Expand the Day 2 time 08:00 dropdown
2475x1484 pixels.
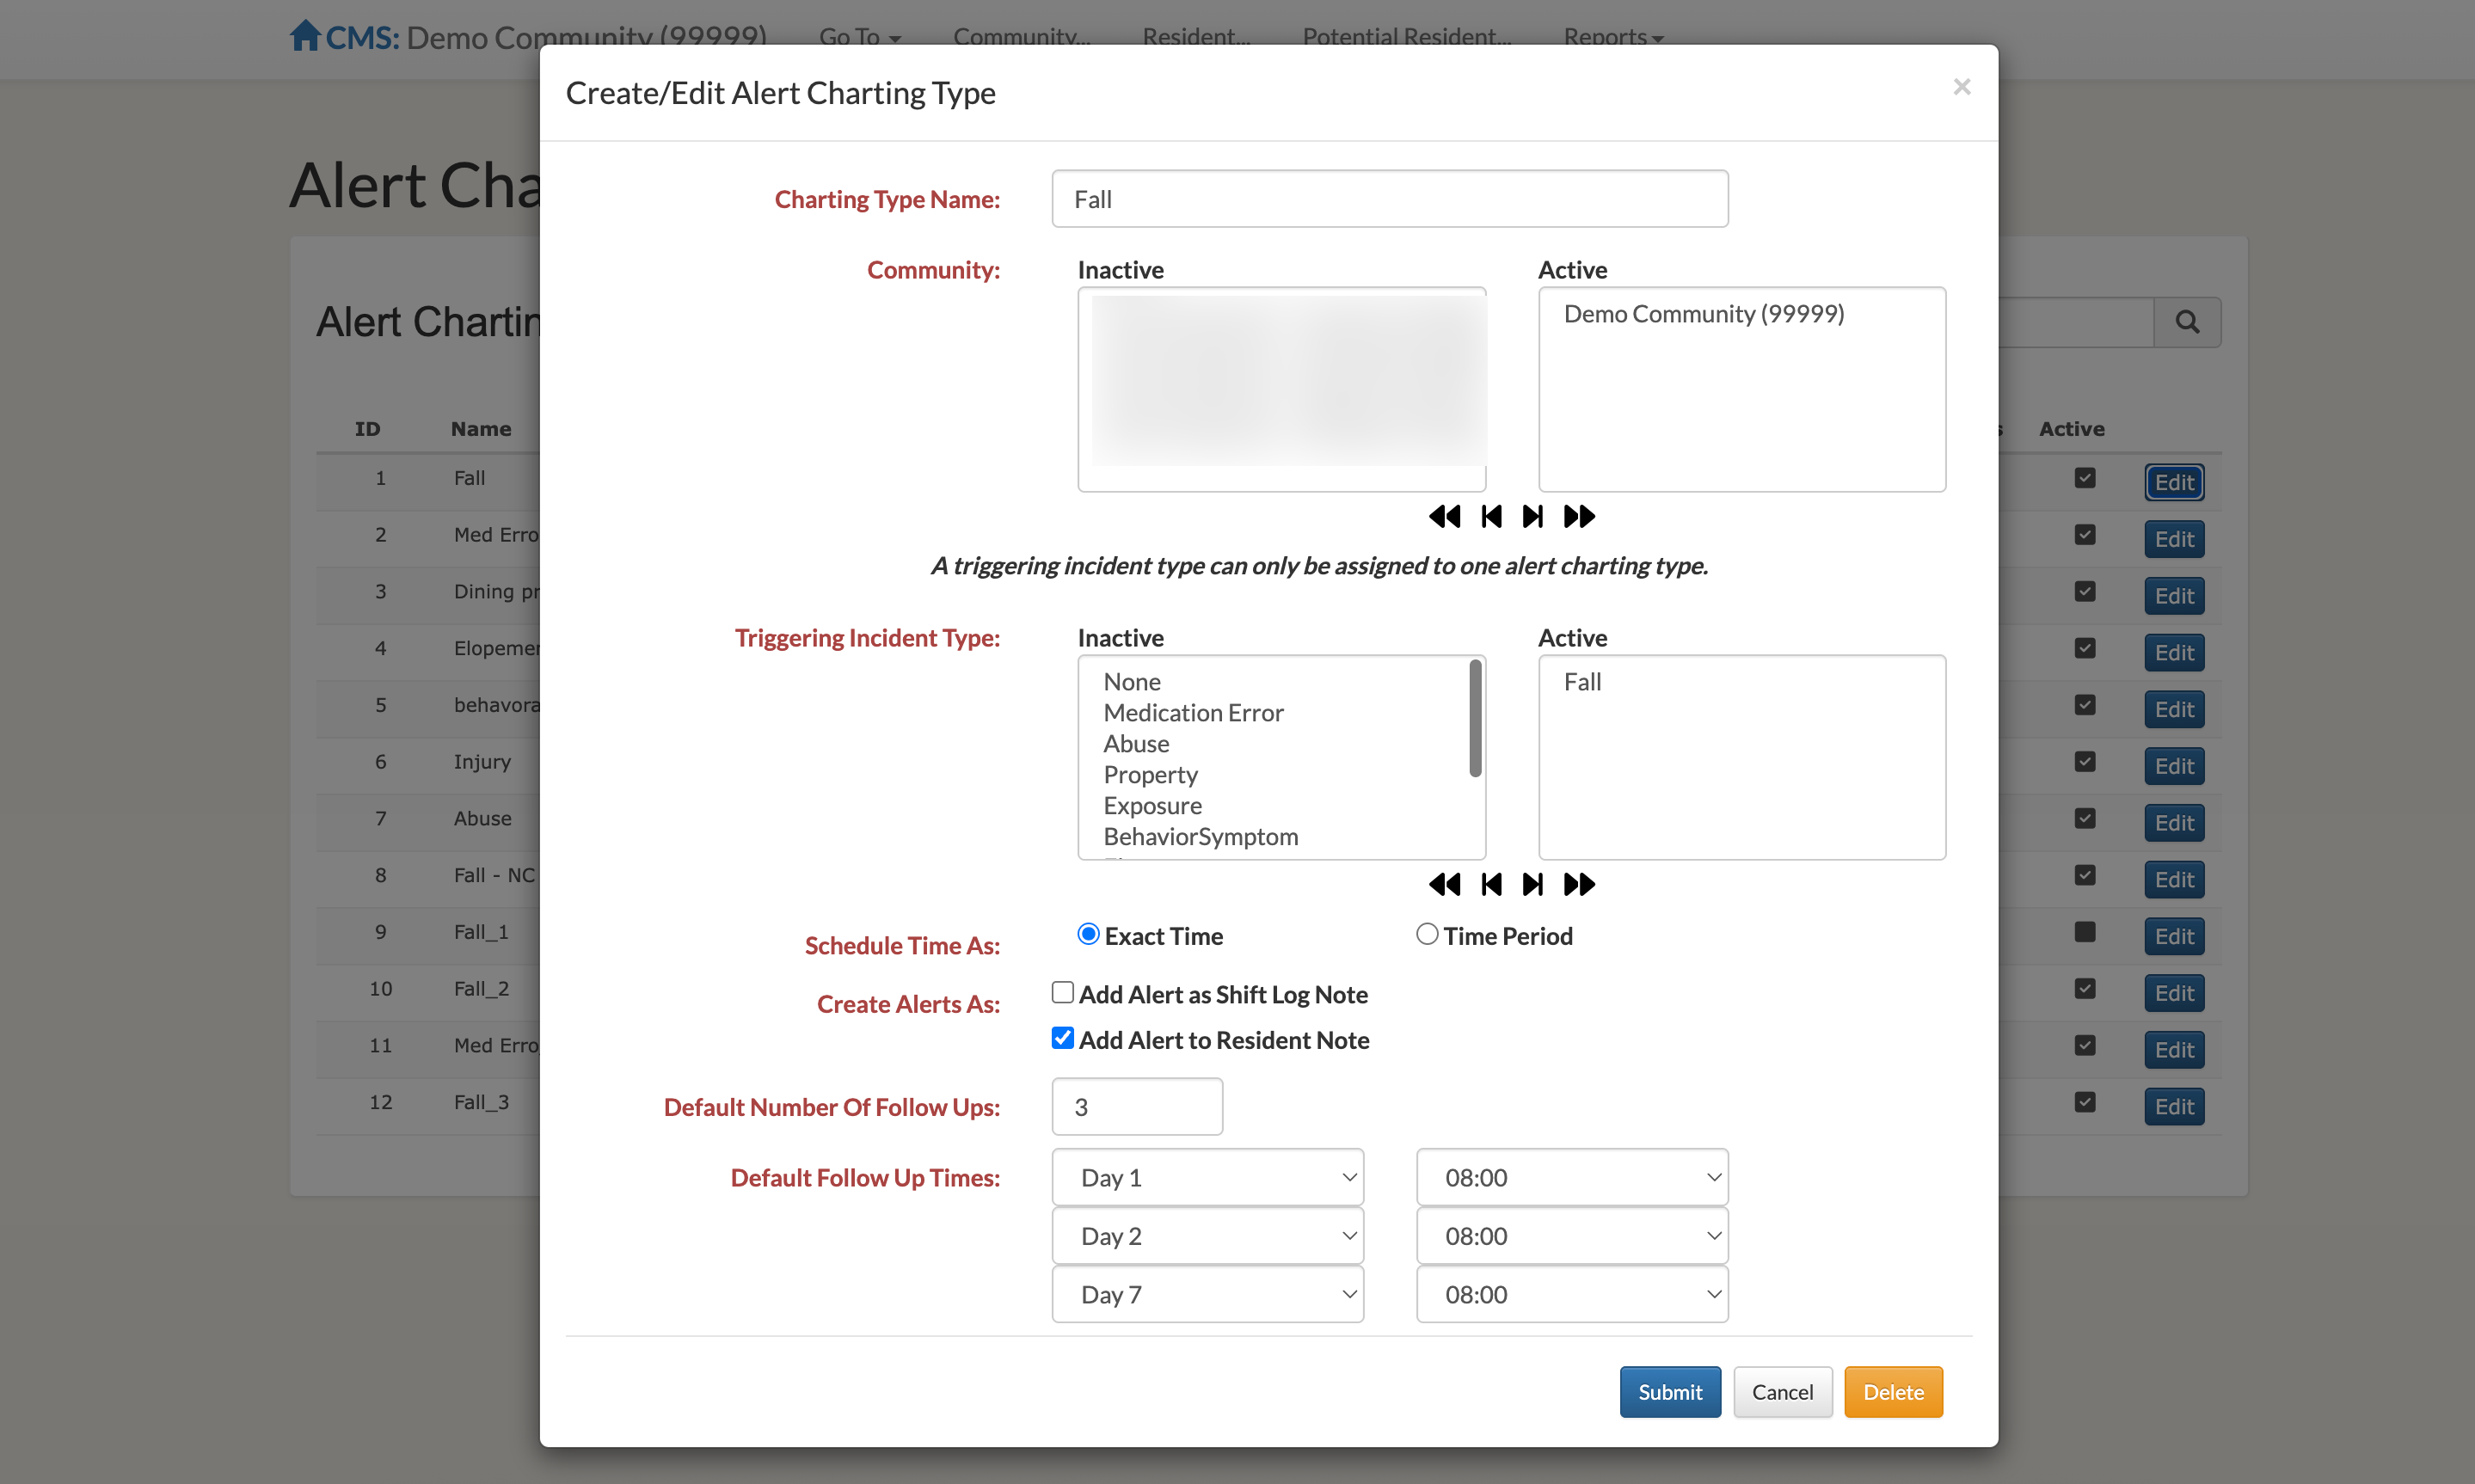[1571, 1236]
